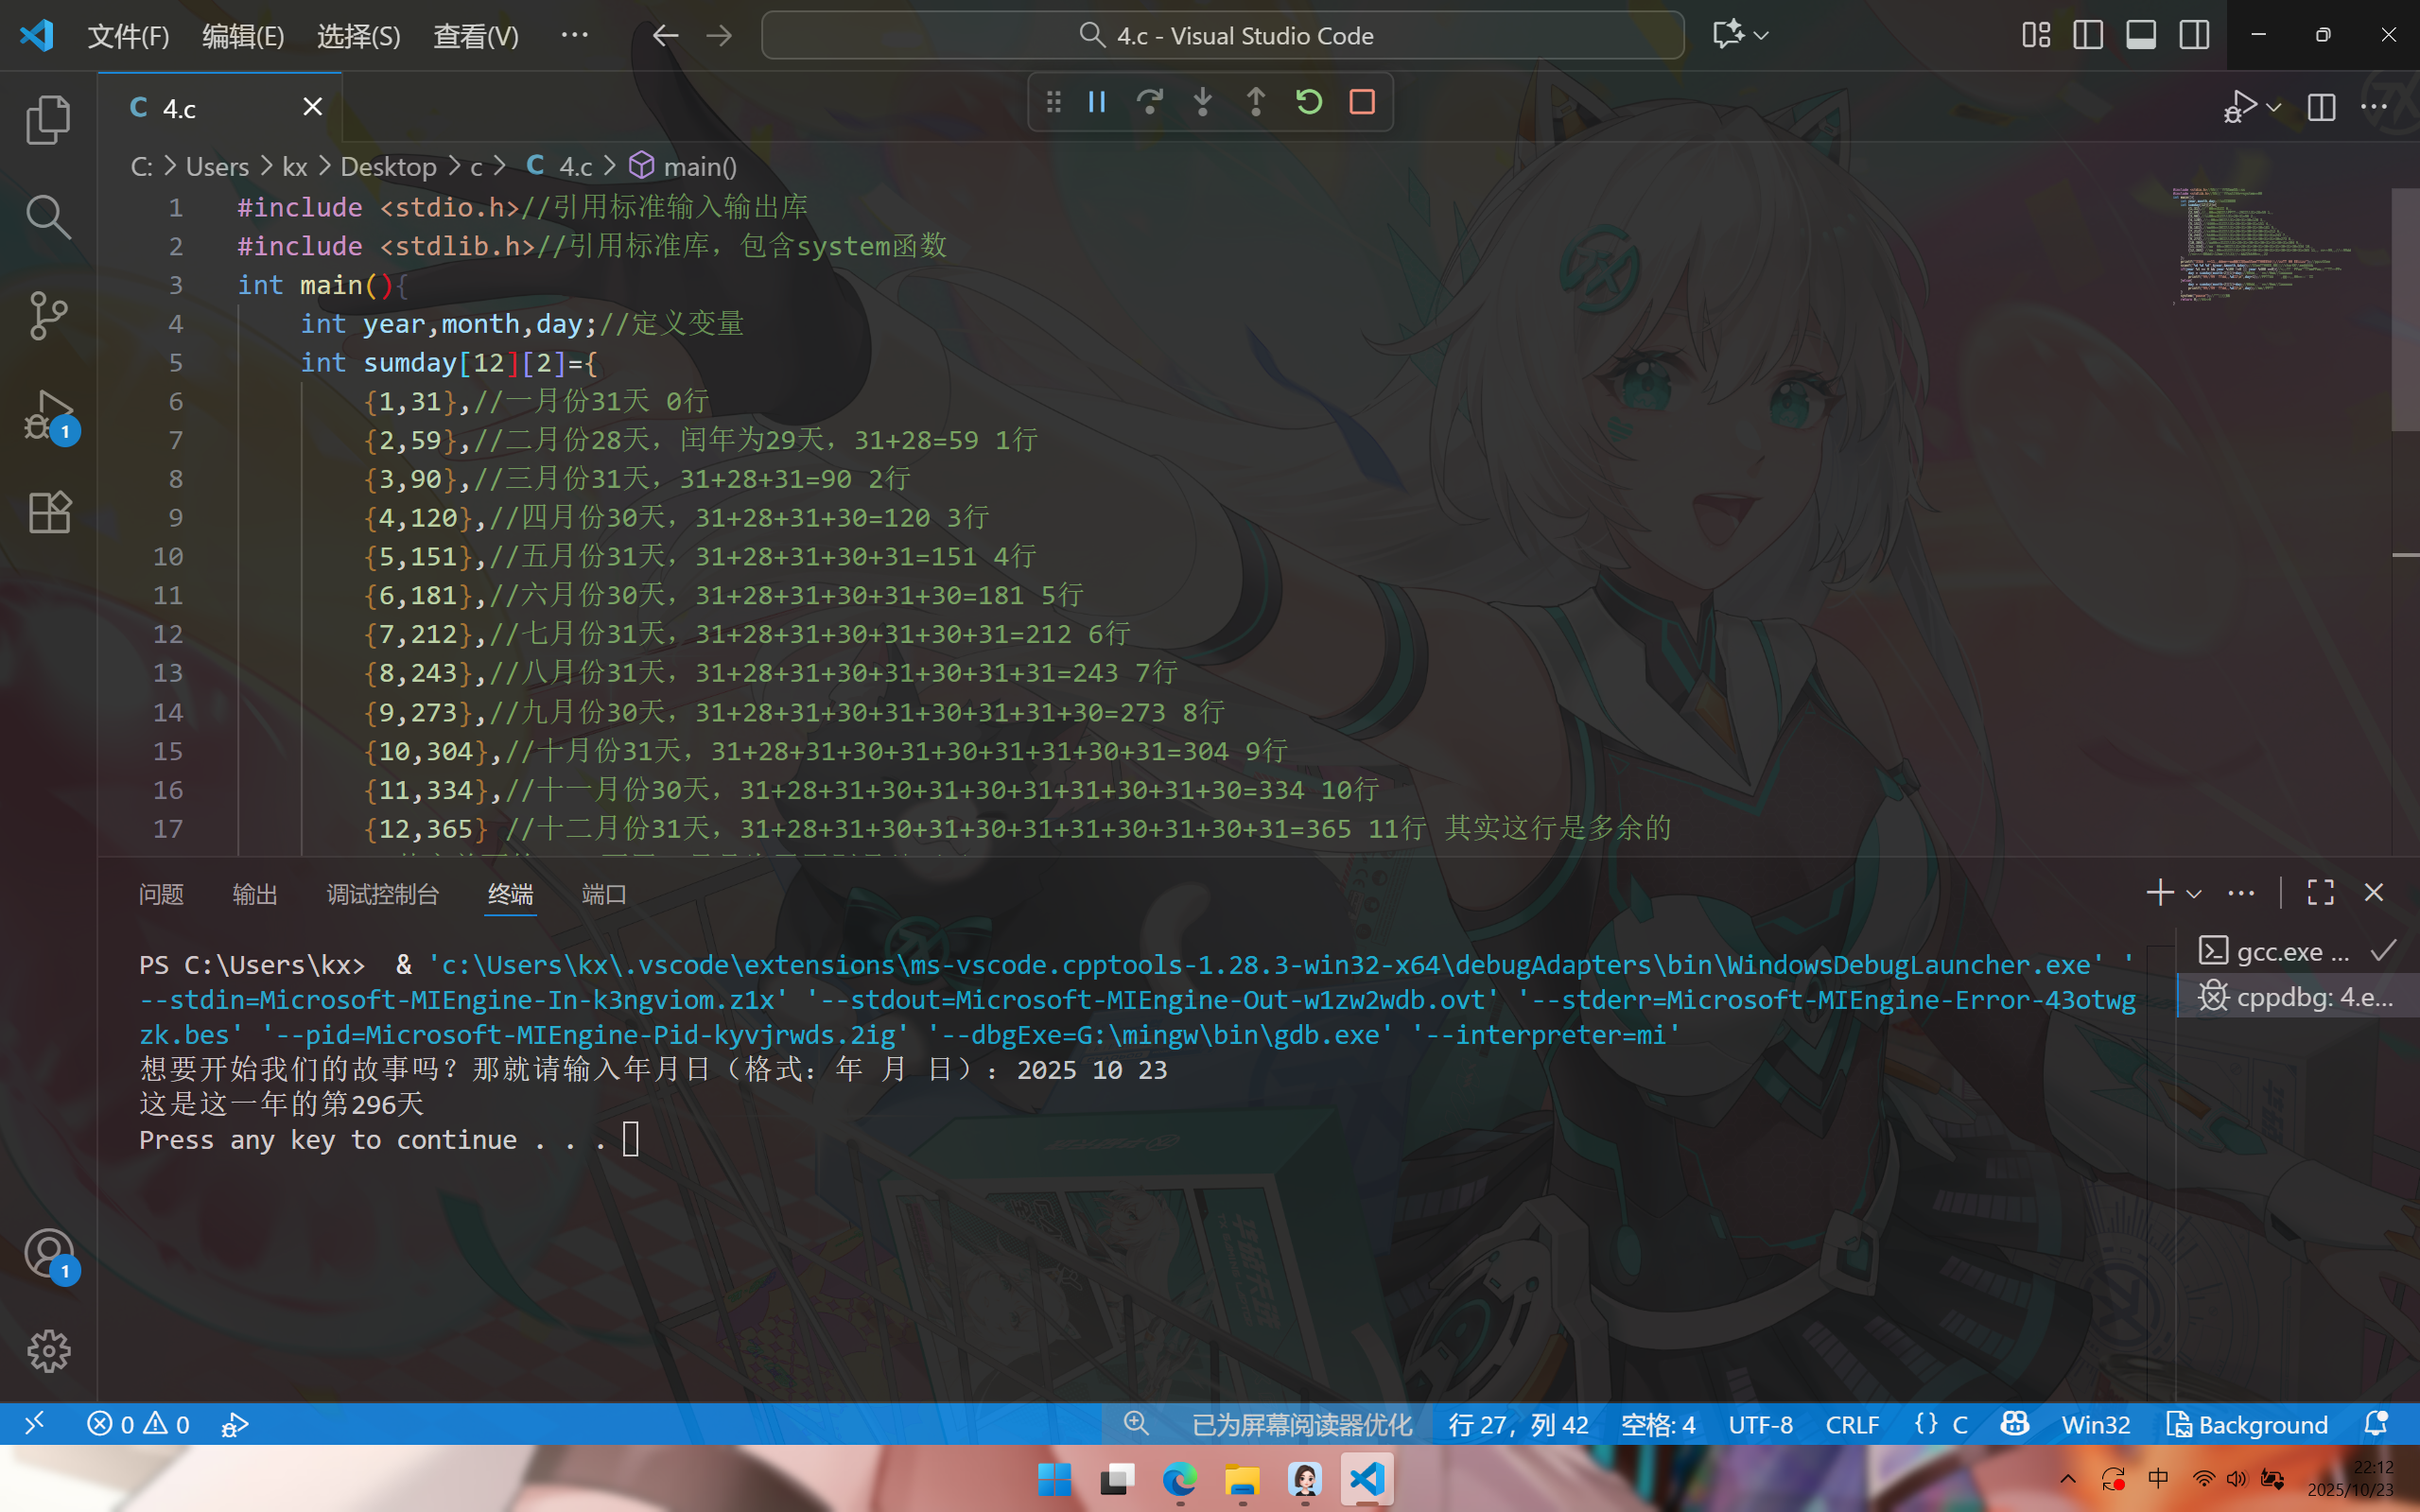Viewport: 2420px width, 1512px height.
Task: Expand the run/debug dropdown arrow
Action: (2273, 107)
